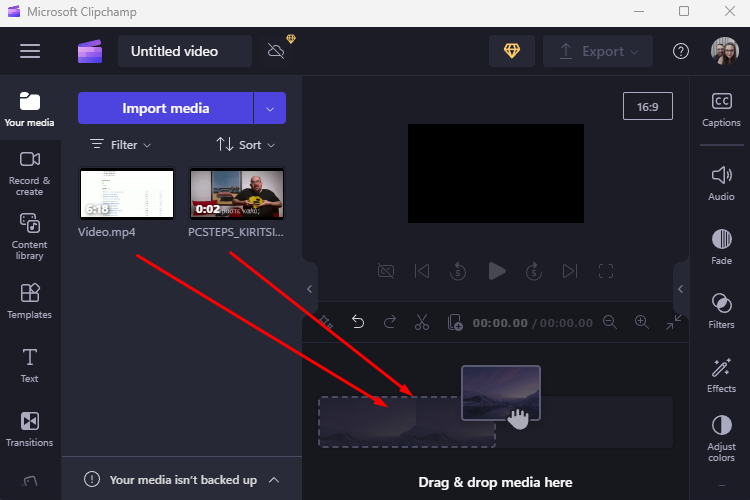
Task: Open the Transitions panel
Action: (30, 429)
